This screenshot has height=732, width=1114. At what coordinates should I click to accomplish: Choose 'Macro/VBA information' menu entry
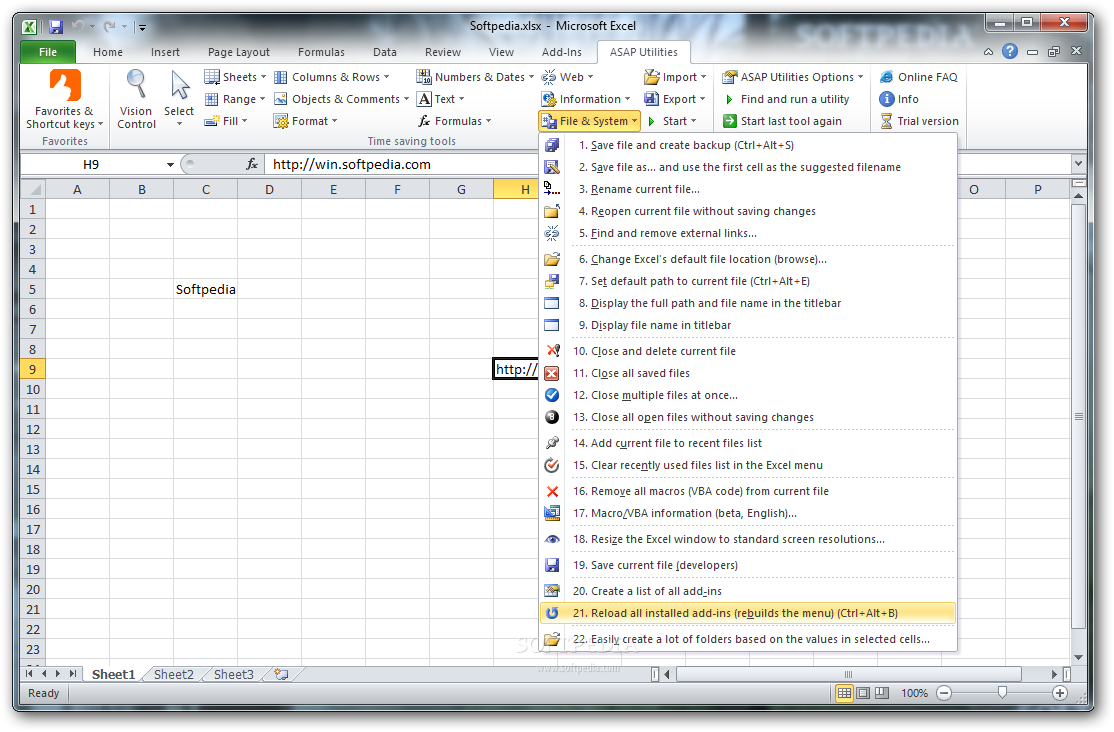748,513
